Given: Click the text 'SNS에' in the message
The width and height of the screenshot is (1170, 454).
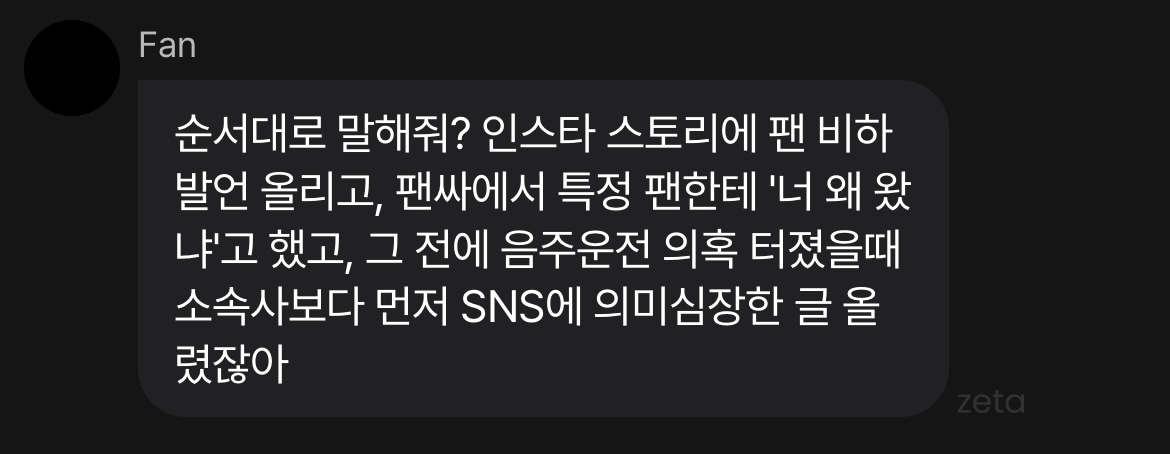Looking at the screenshot, I should [520, 308].
